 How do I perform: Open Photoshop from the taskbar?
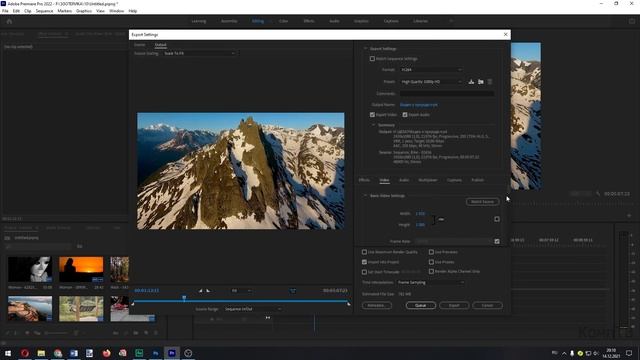156,353
